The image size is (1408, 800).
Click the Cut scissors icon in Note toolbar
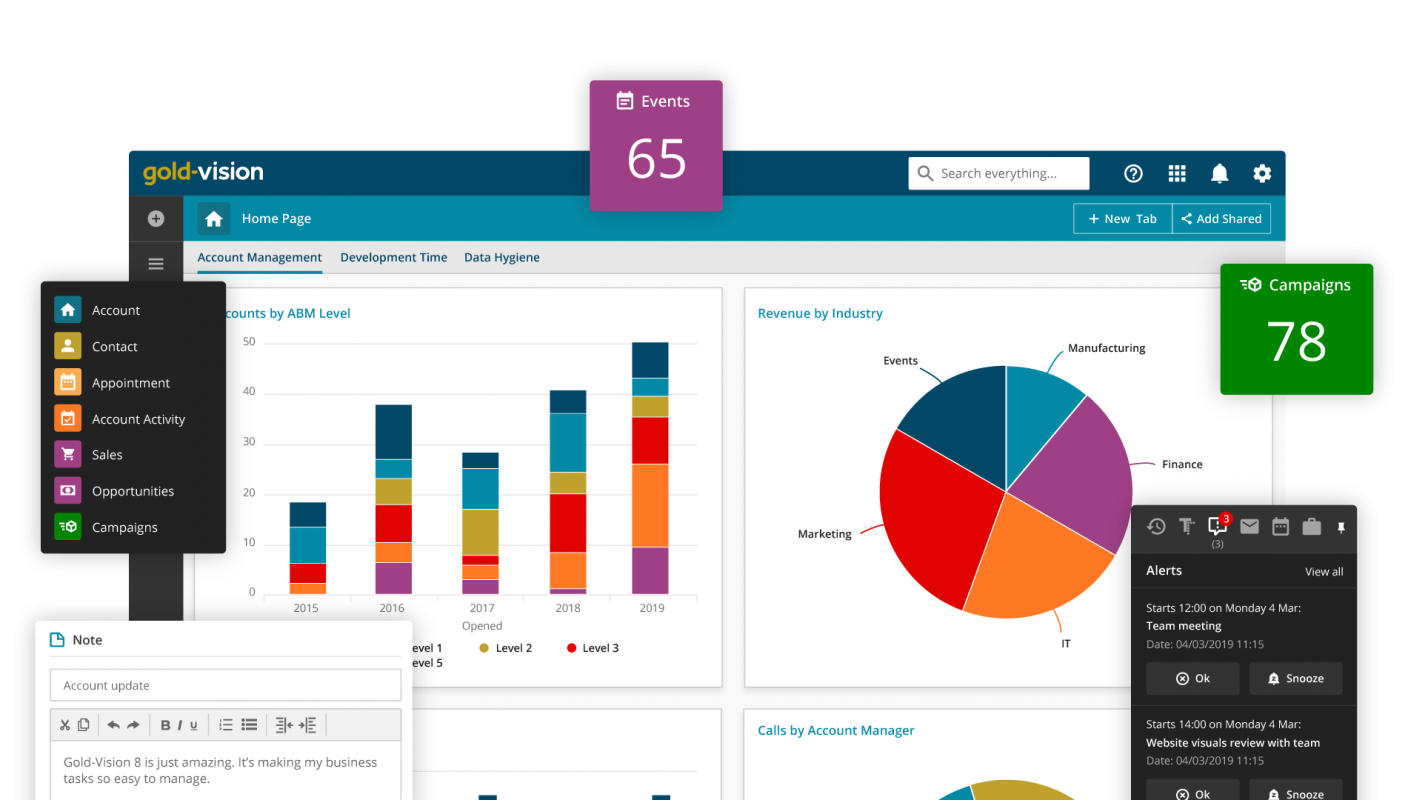(x=65, y=725)
